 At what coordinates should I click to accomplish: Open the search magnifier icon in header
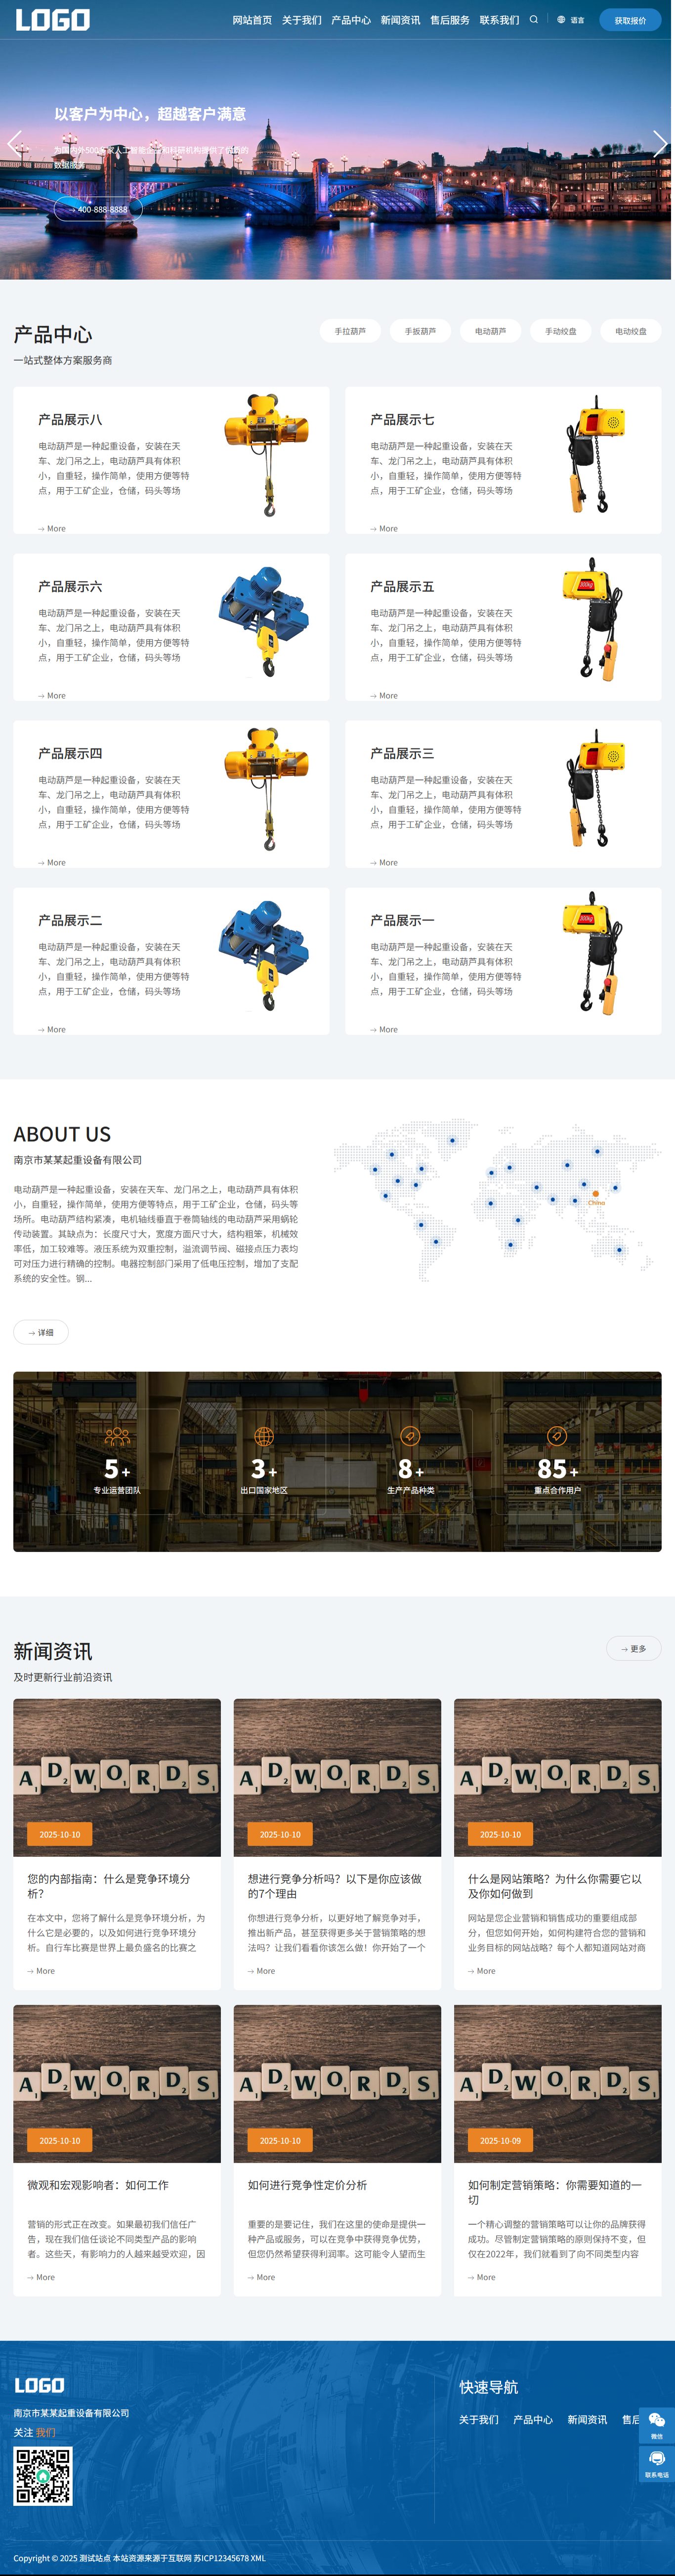(534, 19)
